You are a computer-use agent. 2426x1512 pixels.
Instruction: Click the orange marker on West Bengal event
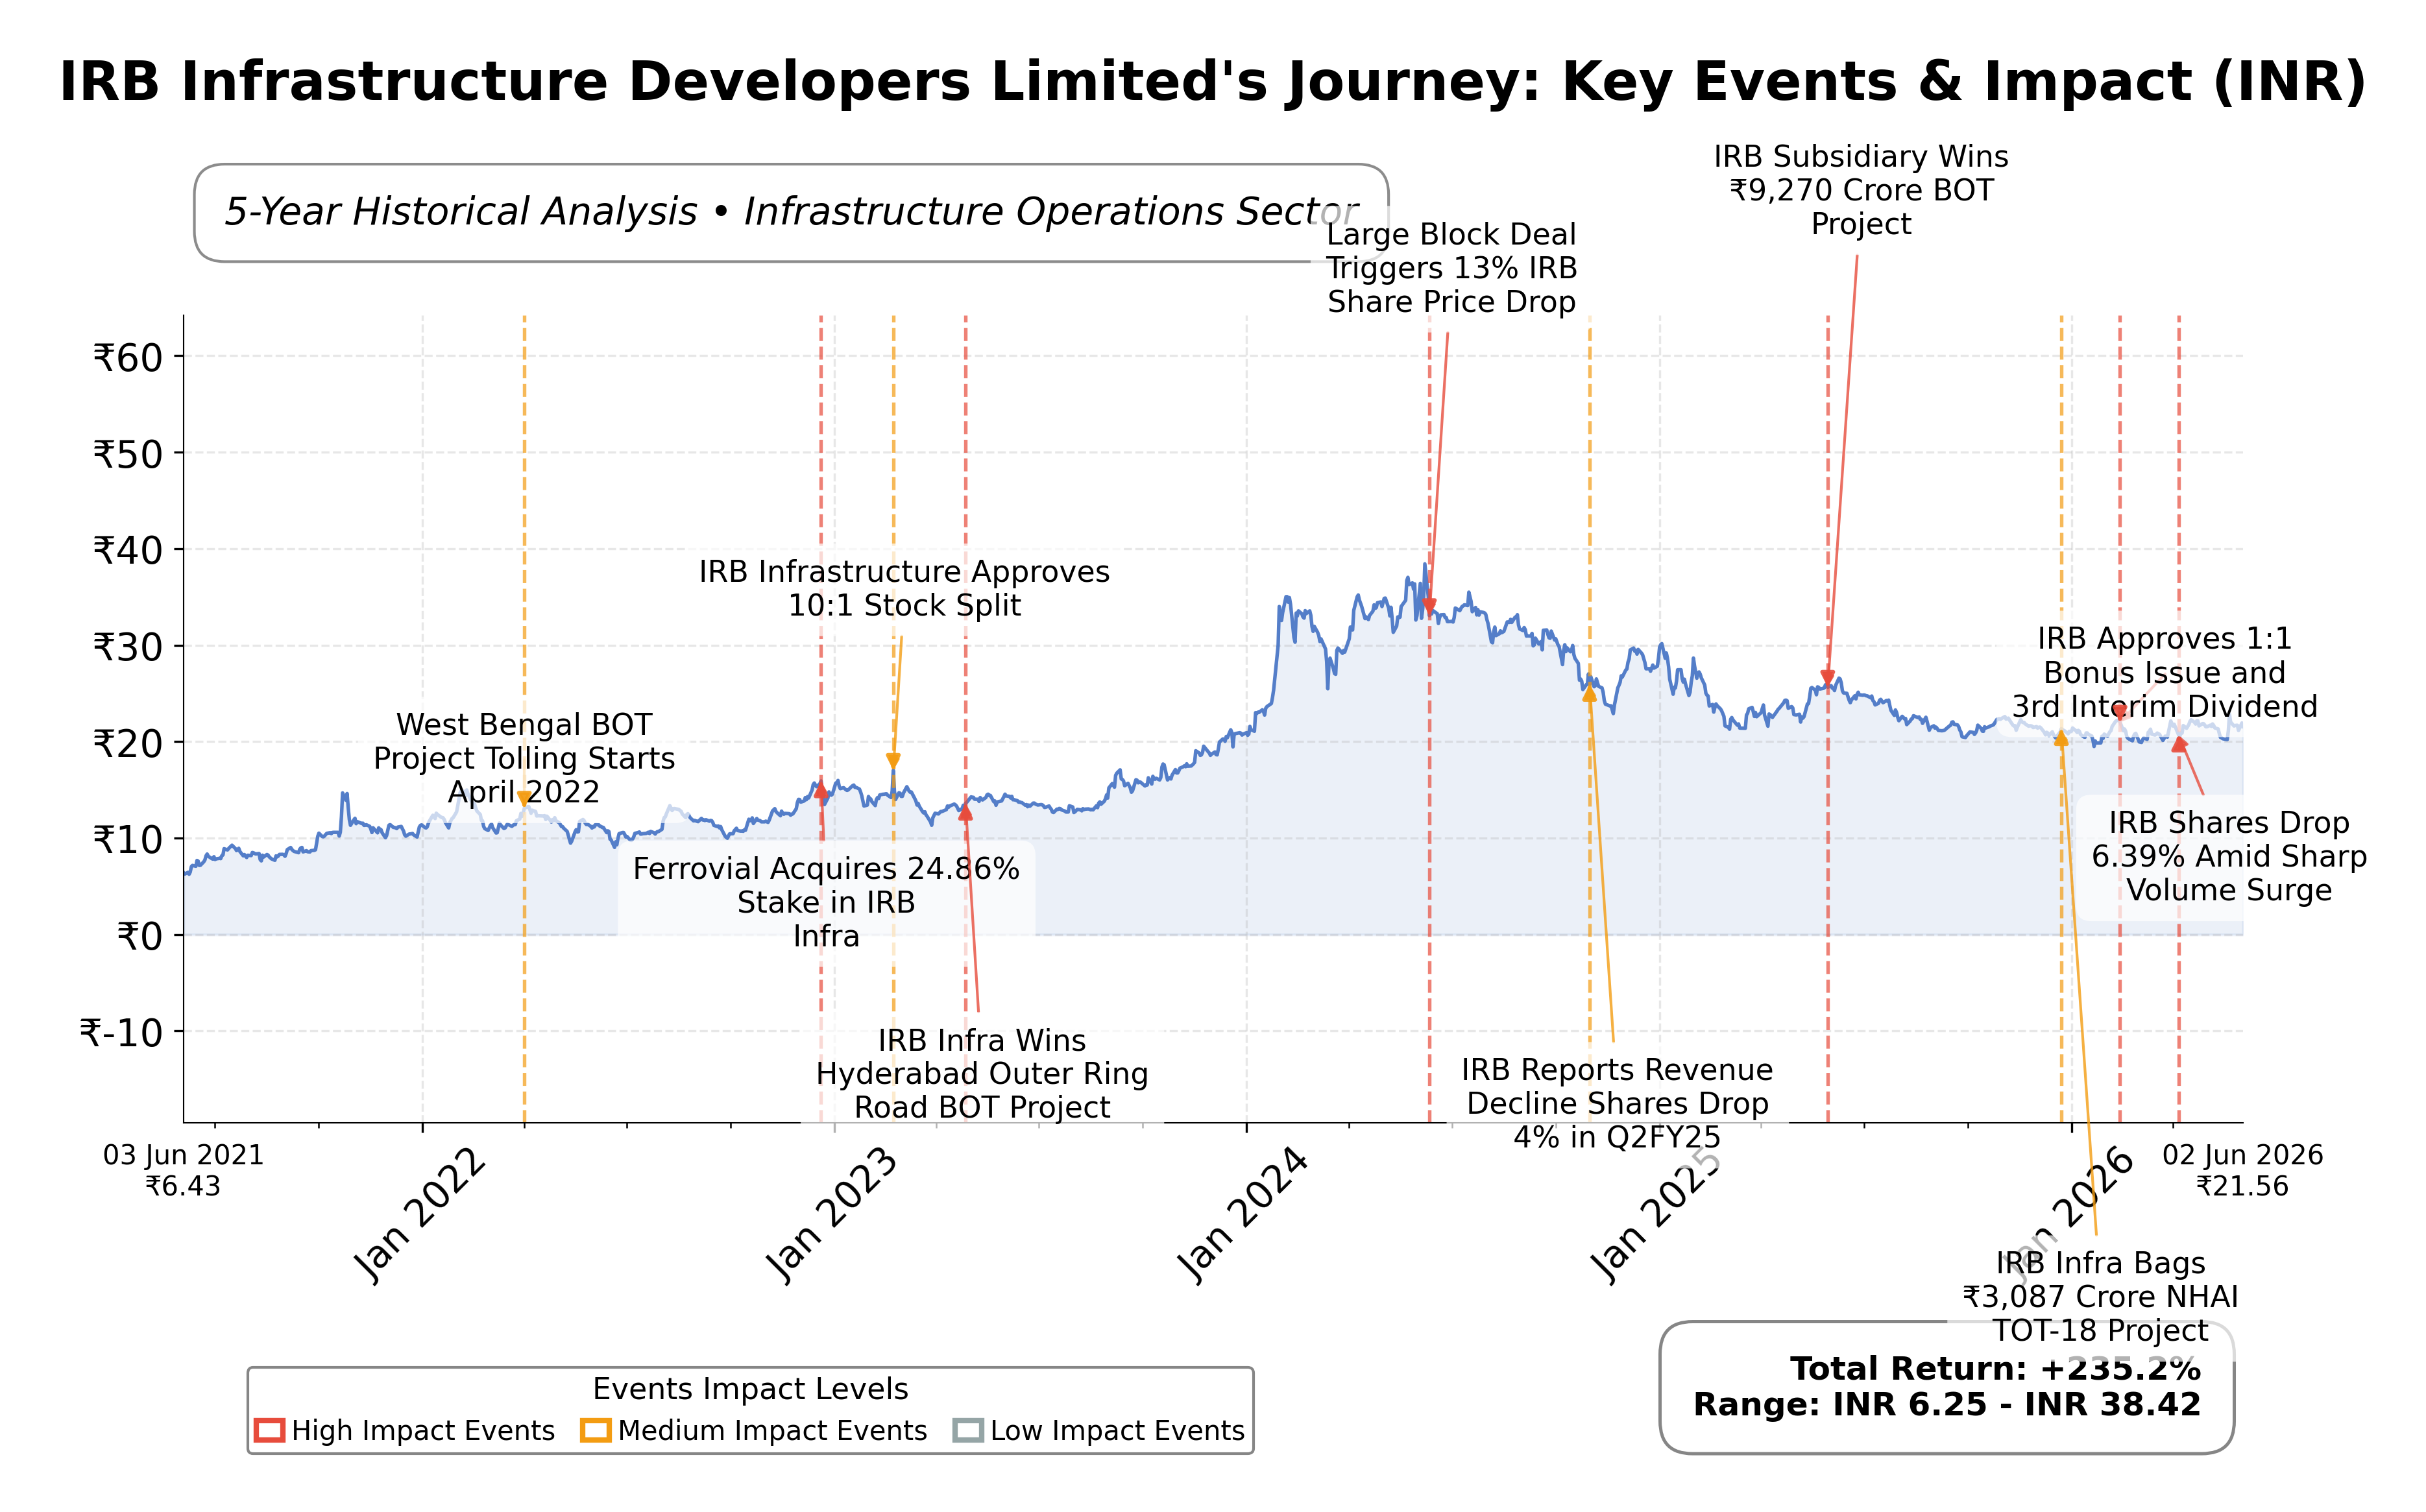524,798
